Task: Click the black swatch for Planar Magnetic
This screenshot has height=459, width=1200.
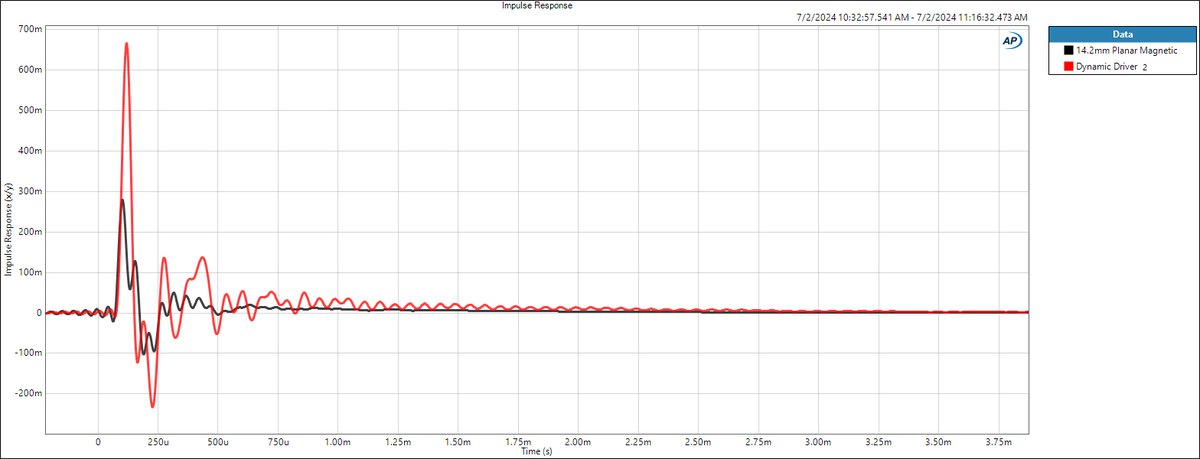Action: click(x=1069, y=49)
